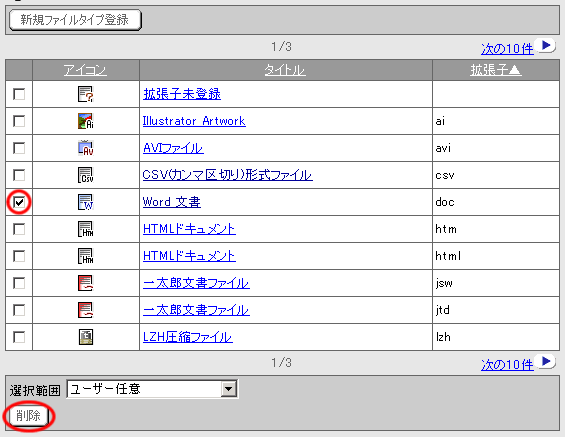This screenshot has height=437, width=565.
Task: Open the 選択範囲 ユーザー任意 dropdown
Action: coord(152,389)
